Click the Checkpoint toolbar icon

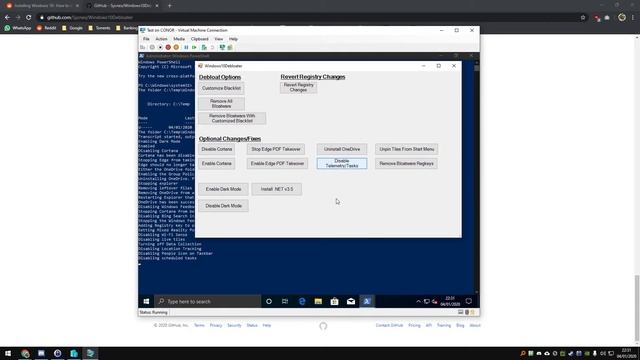pyautogui.click(x=204, y=47)
